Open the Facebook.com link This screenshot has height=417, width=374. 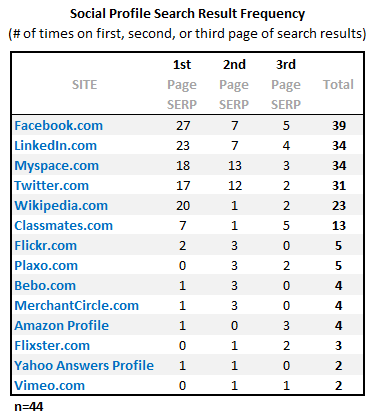coord(58,126)
